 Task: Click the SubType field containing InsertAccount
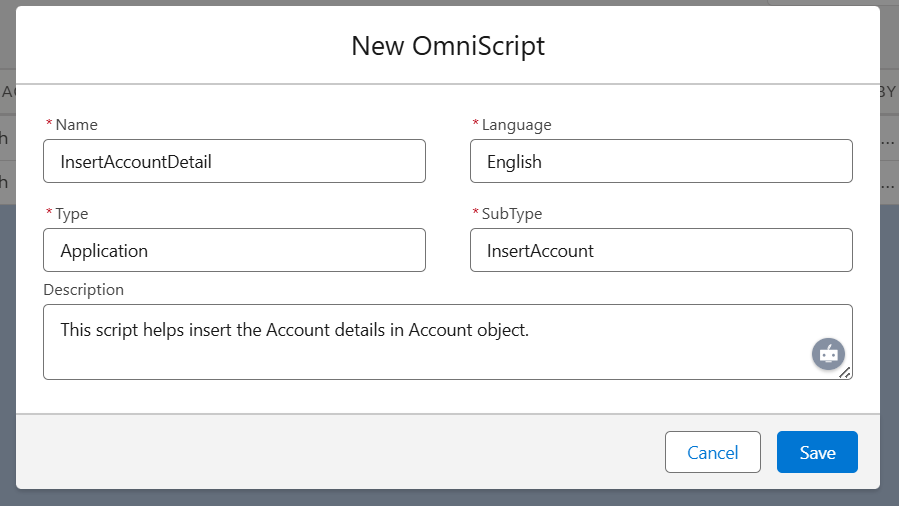pos(660,250)
